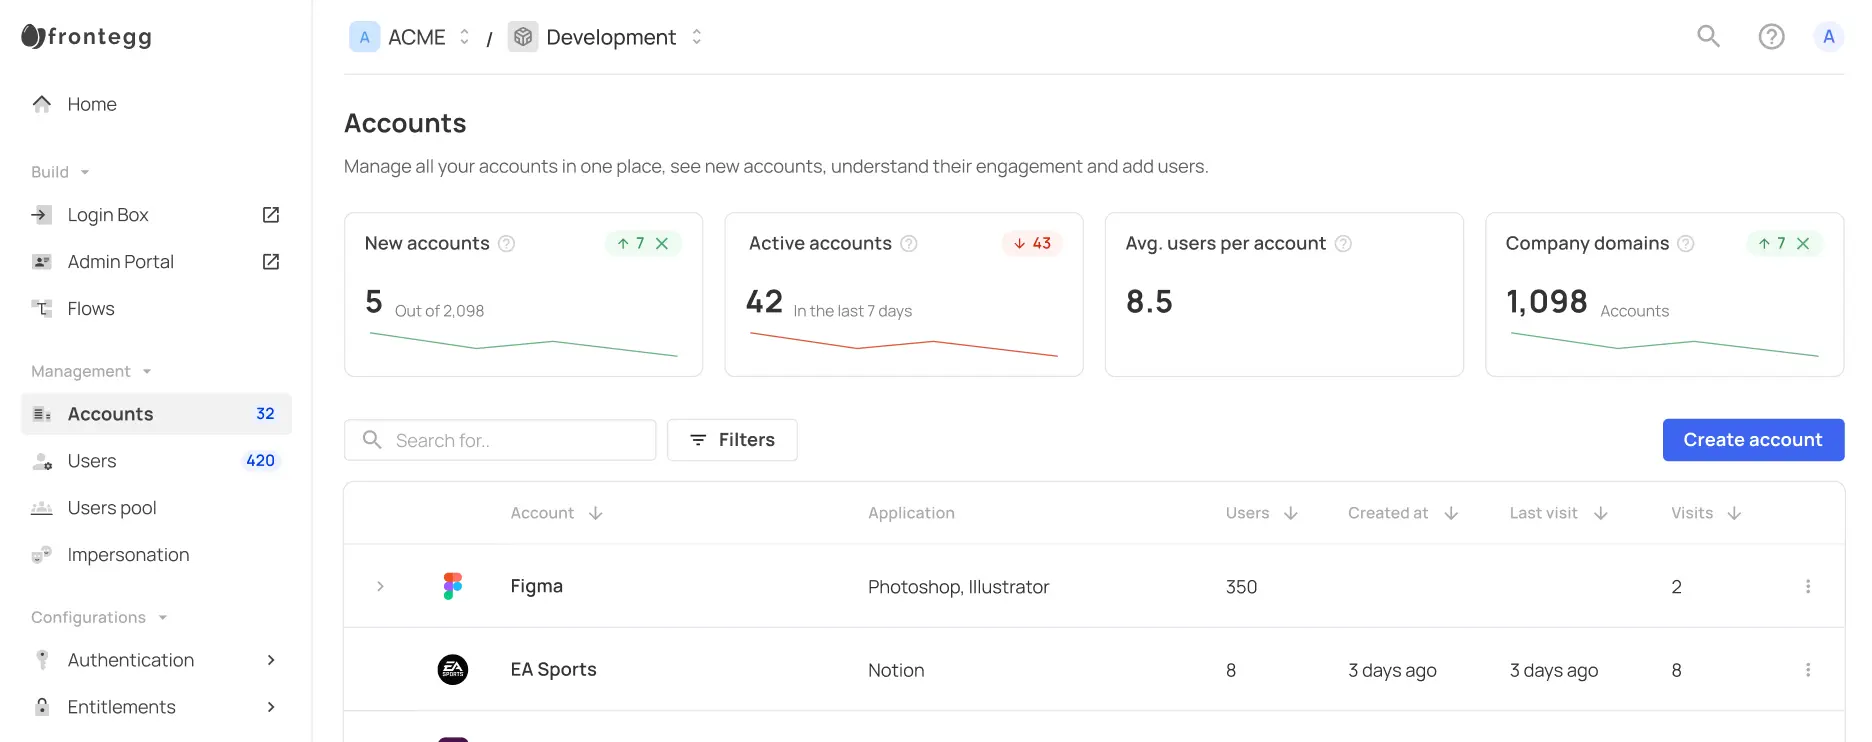Dismiss the New accounts trend badge
Screen dimensions: 1872x742
coord(662,244)
